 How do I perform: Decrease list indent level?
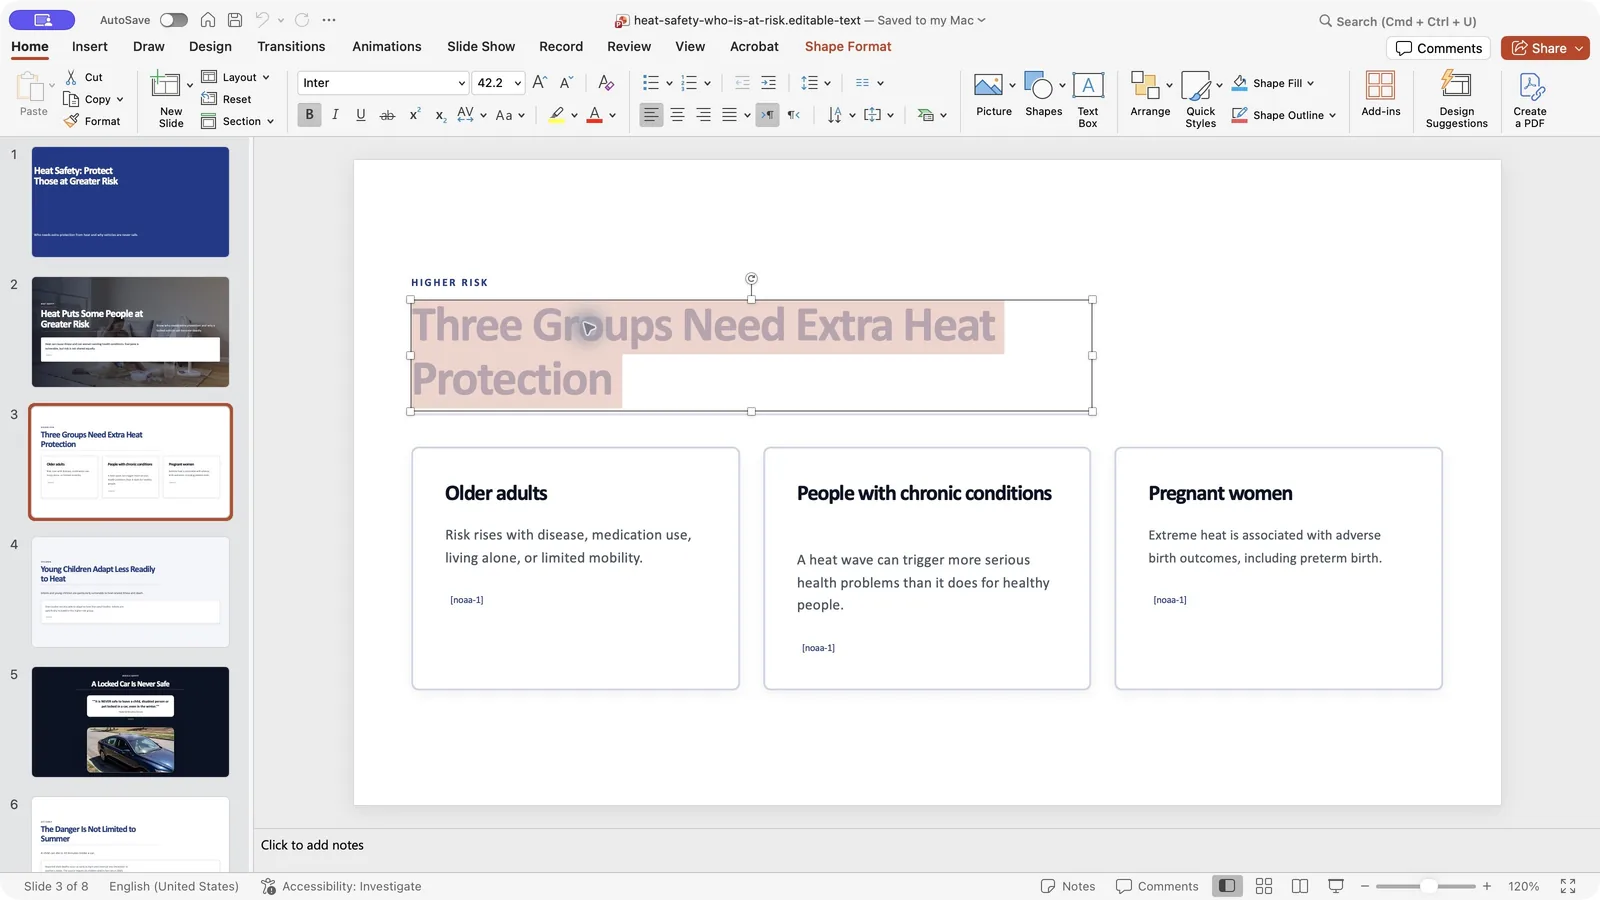pyautogui.click(x=742, y=83)
